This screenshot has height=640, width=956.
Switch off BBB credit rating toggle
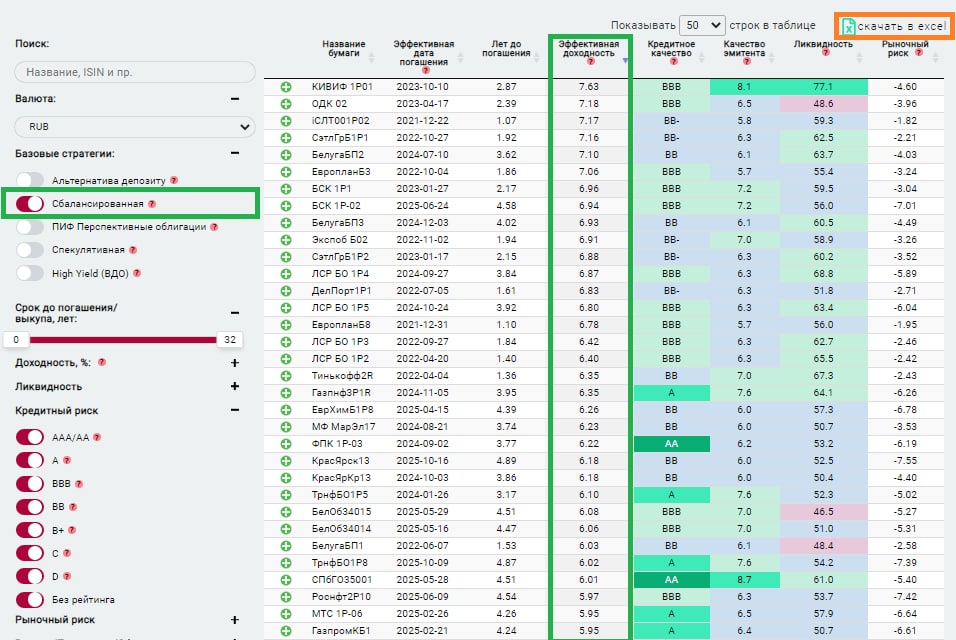(30, 484)
